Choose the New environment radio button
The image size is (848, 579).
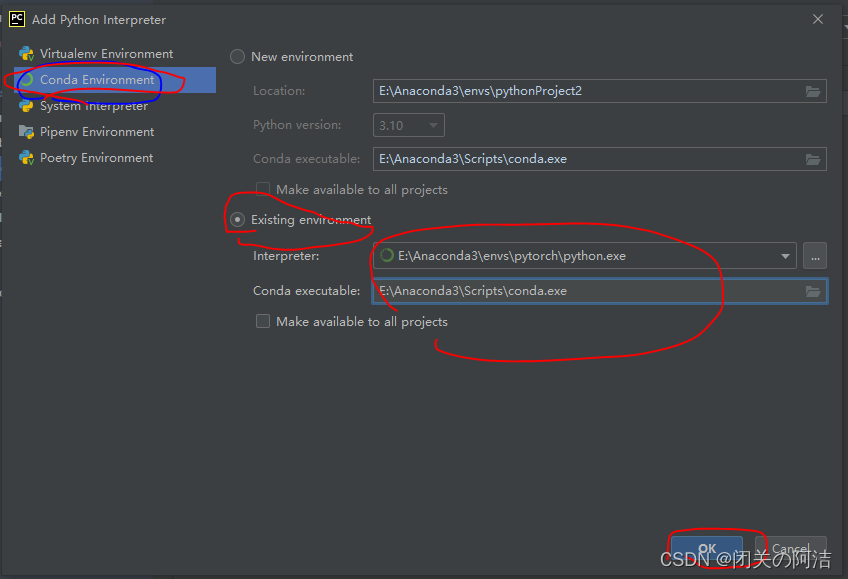pyautogui.click(x=237, y=57)
